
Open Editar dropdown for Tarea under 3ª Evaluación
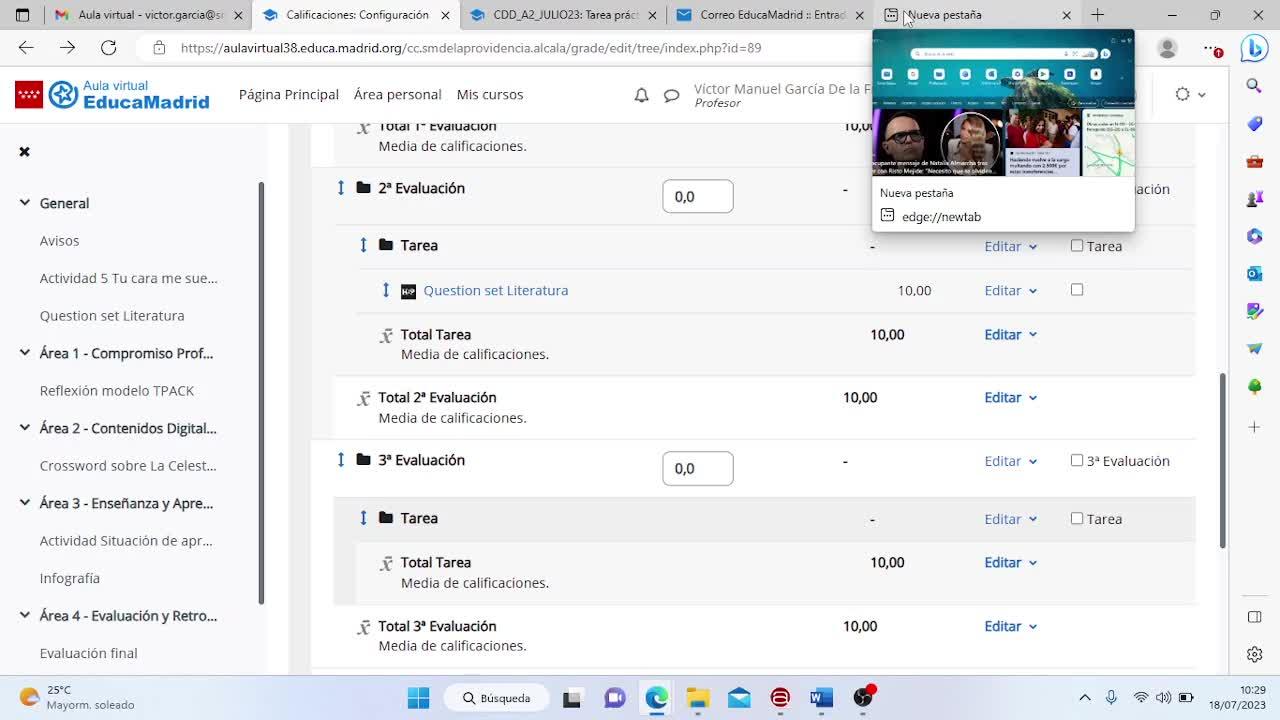pos(1010,519)
